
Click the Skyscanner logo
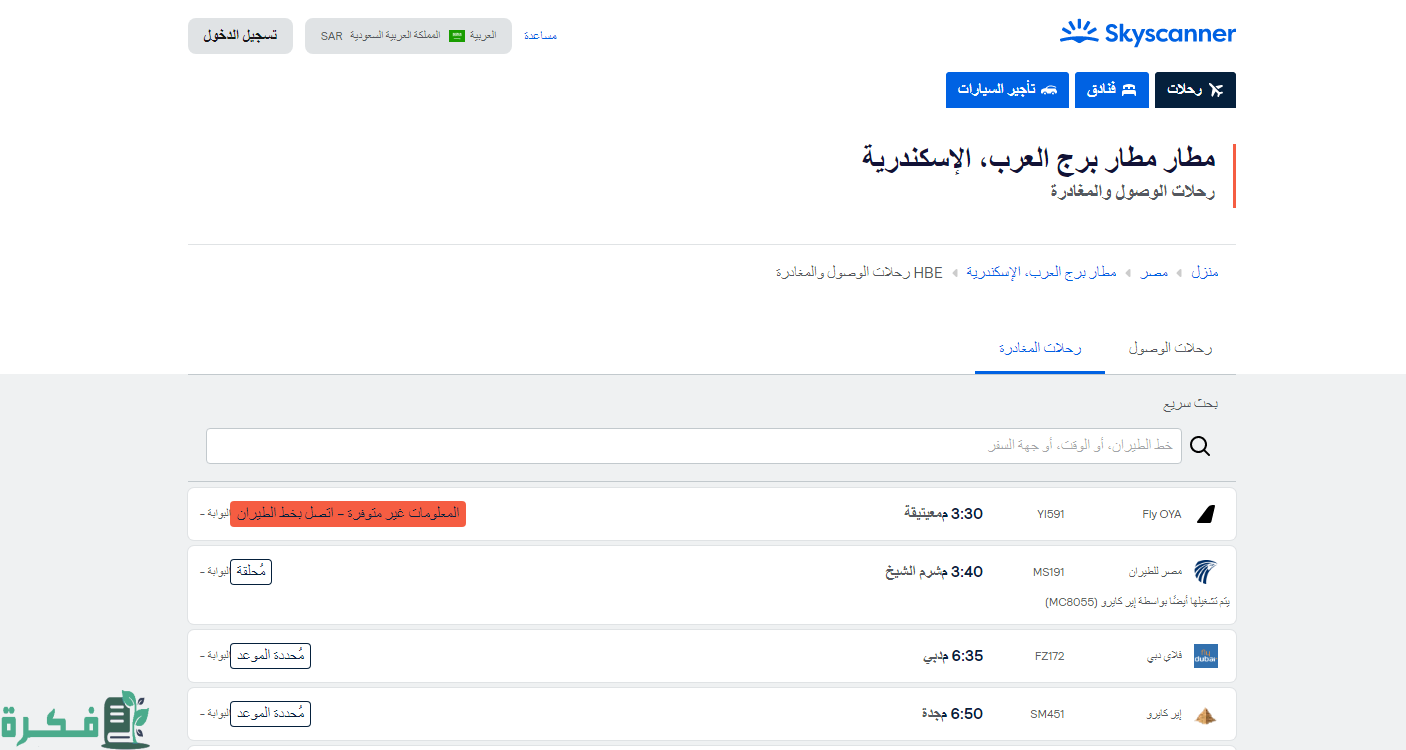1147,34
